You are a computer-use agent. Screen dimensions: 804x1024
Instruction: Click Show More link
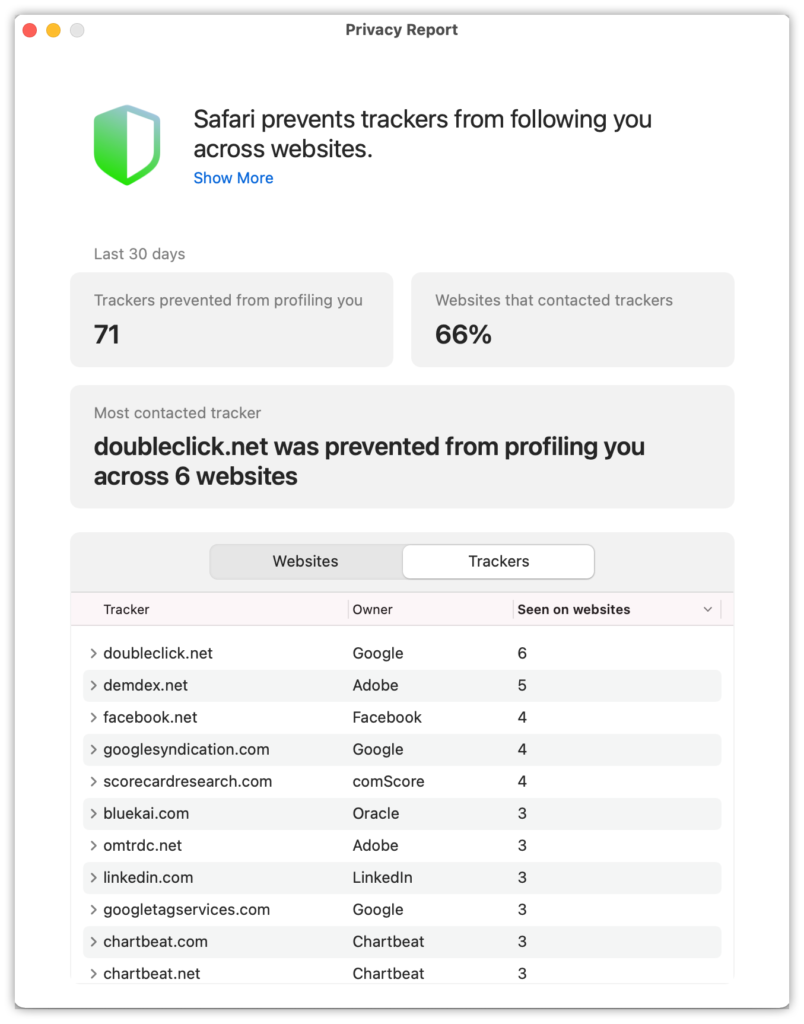click(x=233, y=178)
